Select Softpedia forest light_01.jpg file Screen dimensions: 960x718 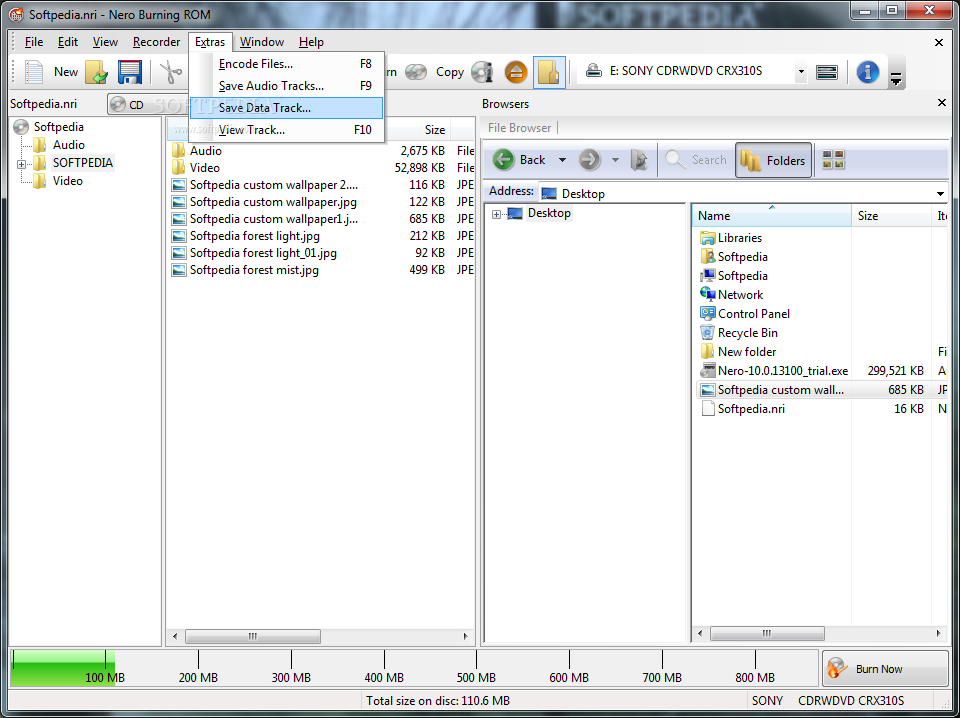[x=322, y=253]
